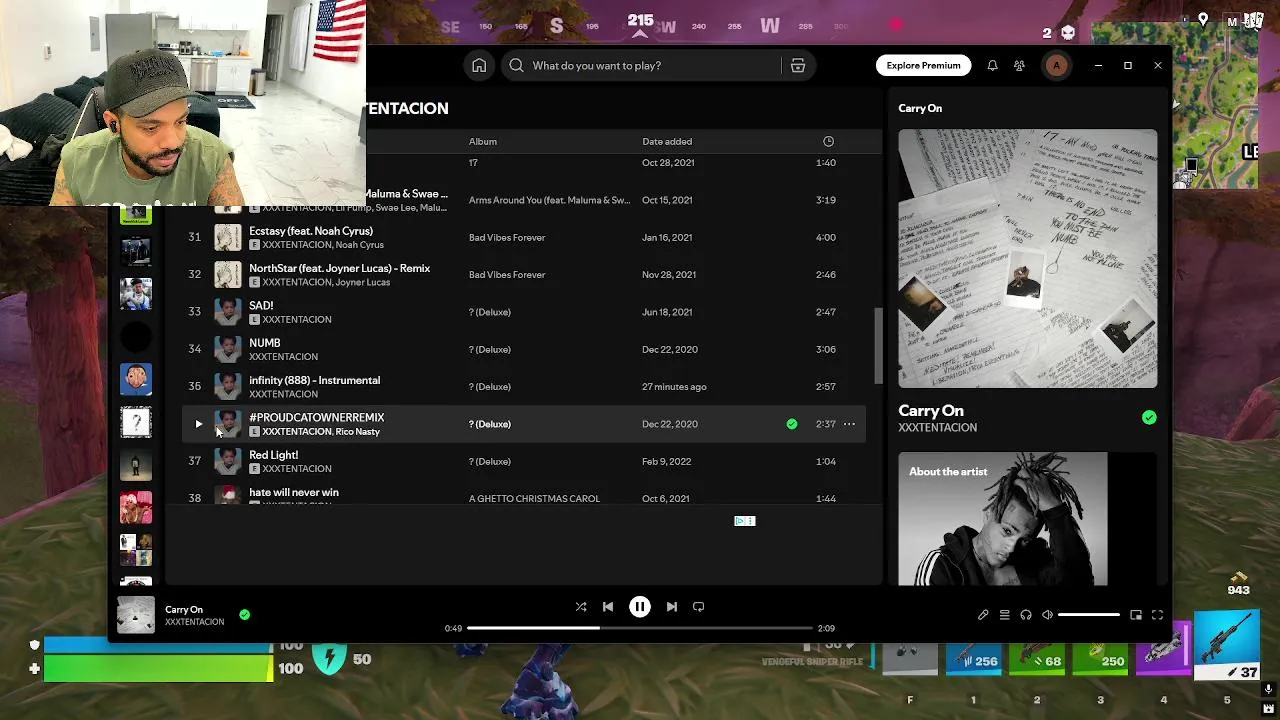Open the play queue

[1005, 615]
